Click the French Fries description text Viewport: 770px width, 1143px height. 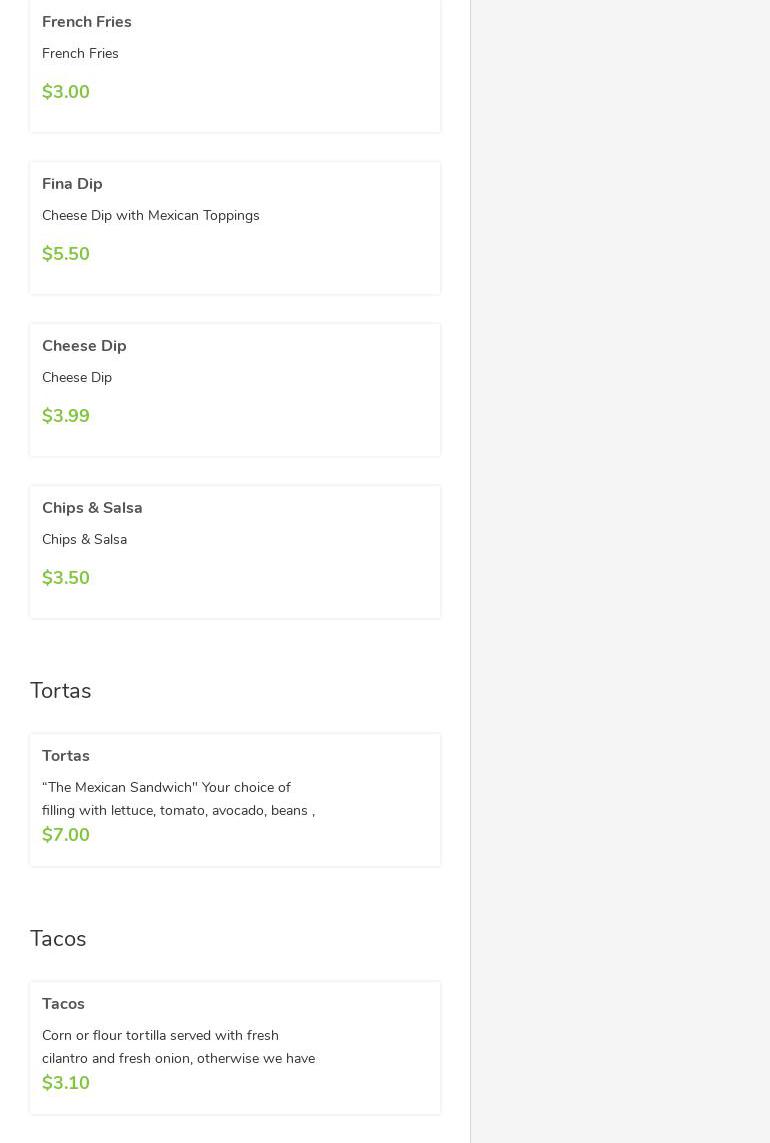tap(80, 54)
